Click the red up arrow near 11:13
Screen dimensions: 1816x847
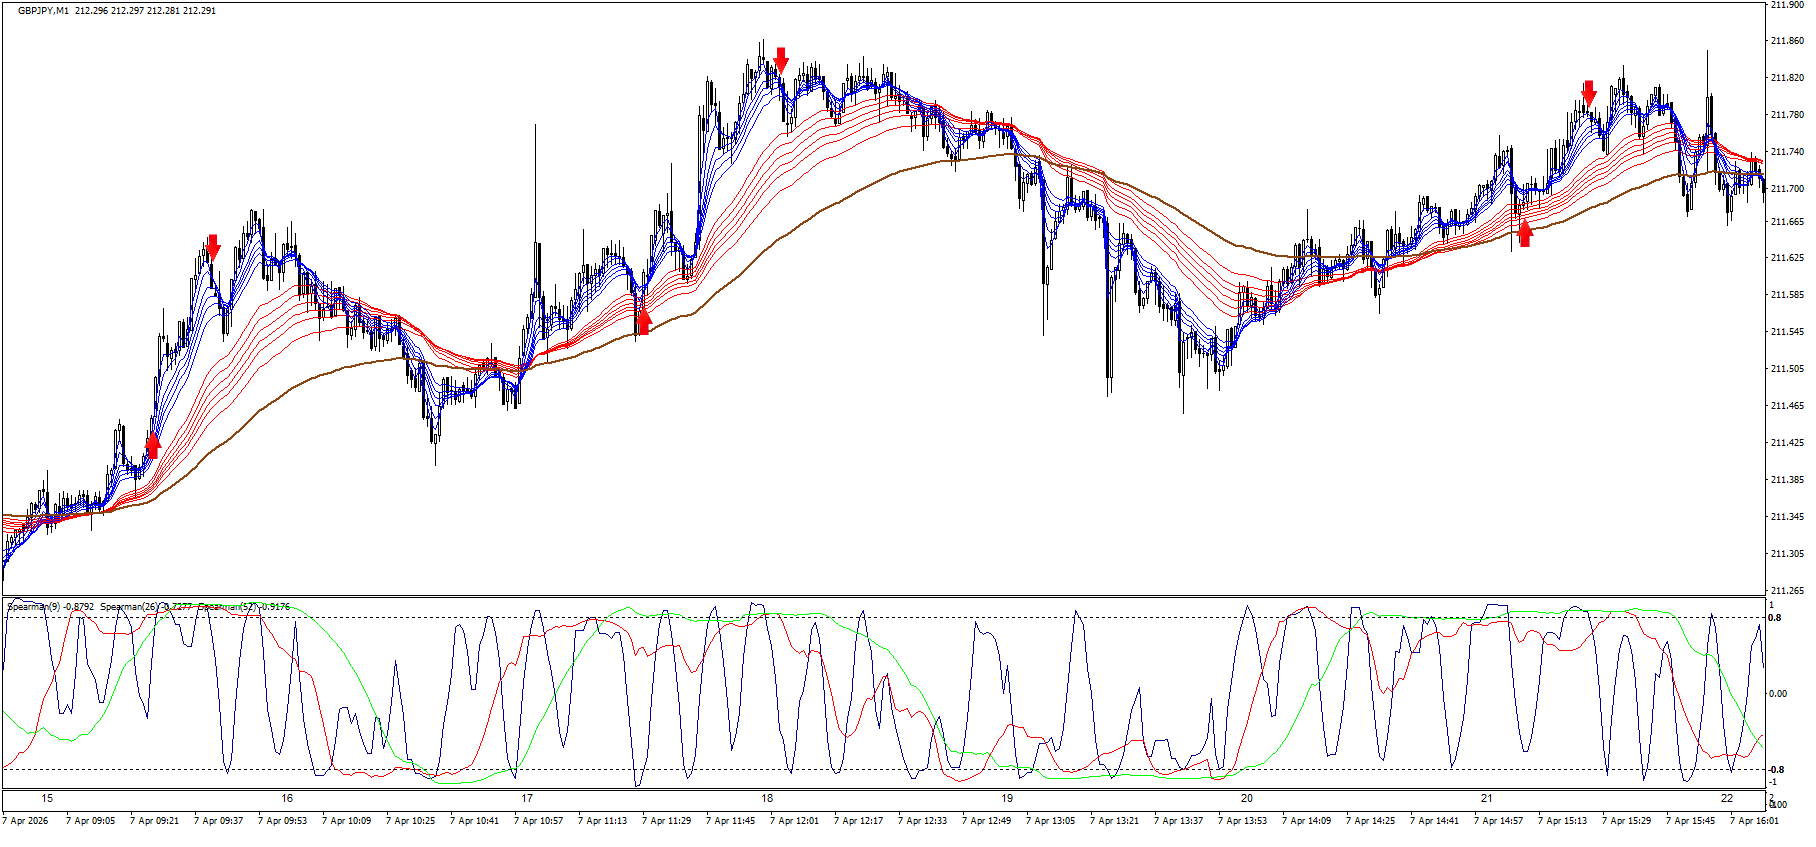coord(643,321)
